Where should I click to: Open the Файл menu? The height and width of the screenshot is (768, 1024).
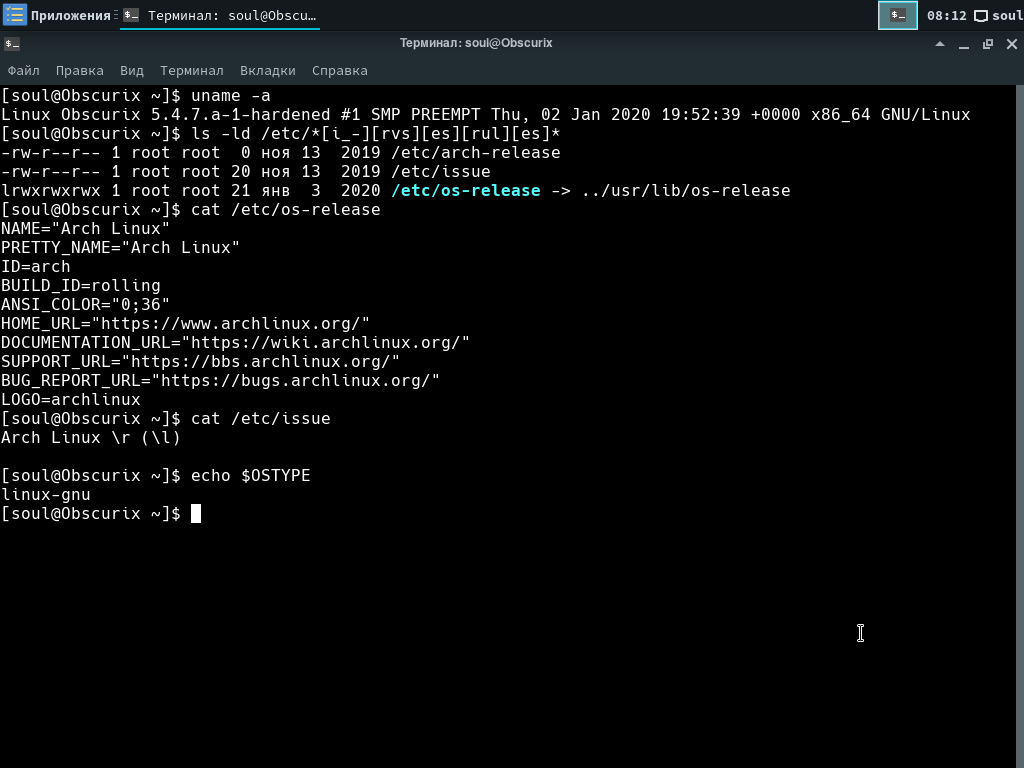(24, 71)
